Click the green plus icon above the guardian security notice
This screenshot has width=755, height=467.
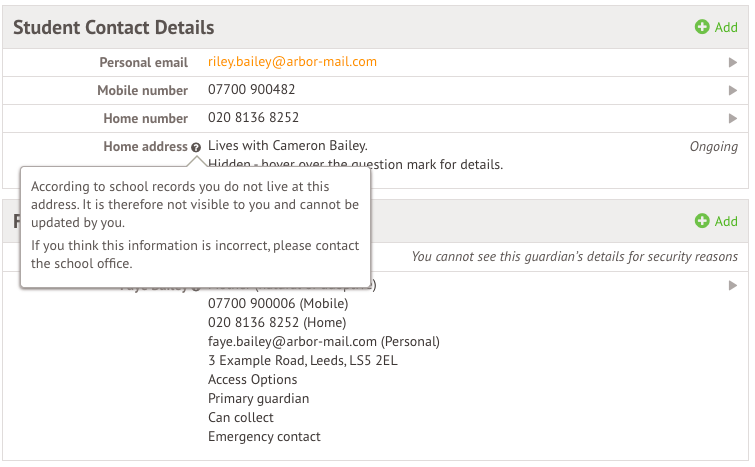point(702,221)
